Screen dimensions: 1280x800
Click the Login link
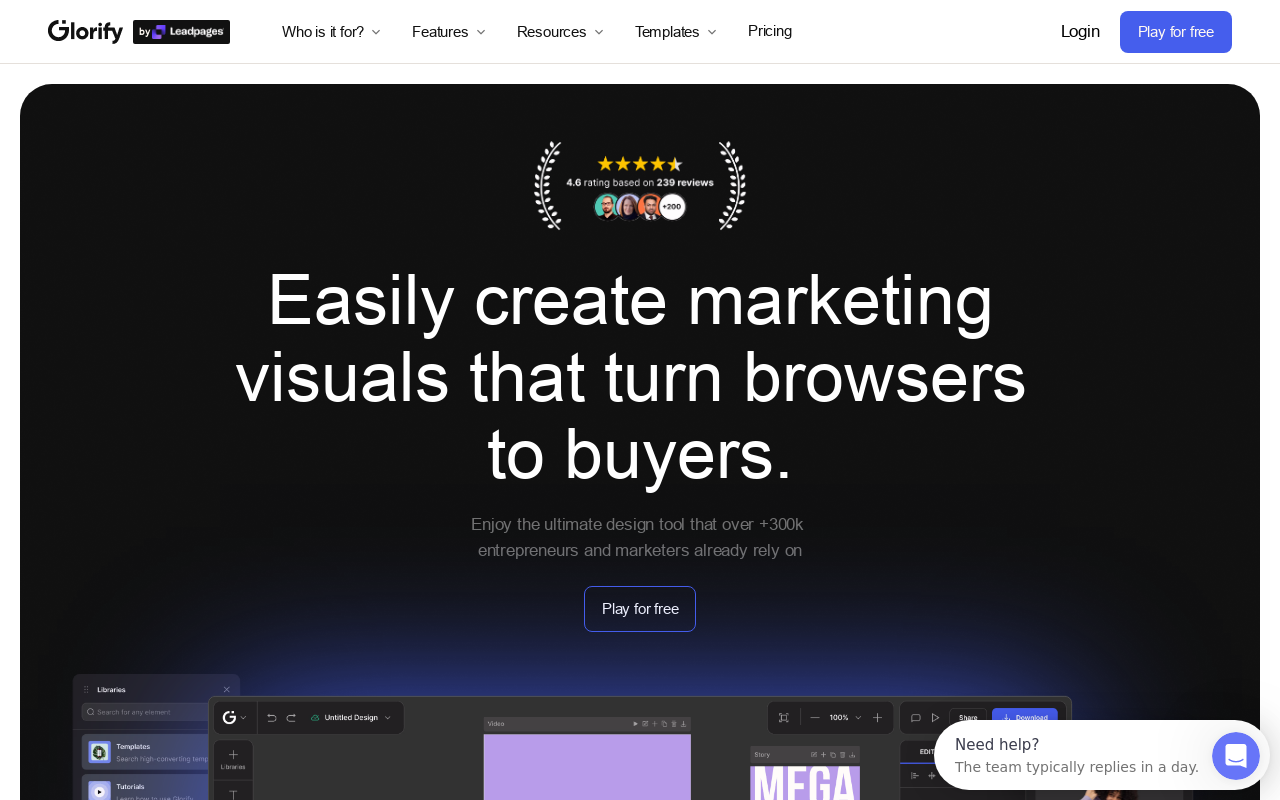(x=1080, y=32)
